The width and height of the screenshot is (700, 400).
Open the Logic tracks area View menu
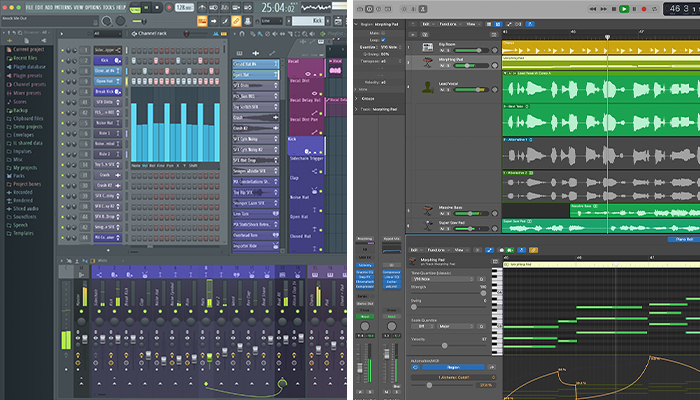click(x=472, y=24)
